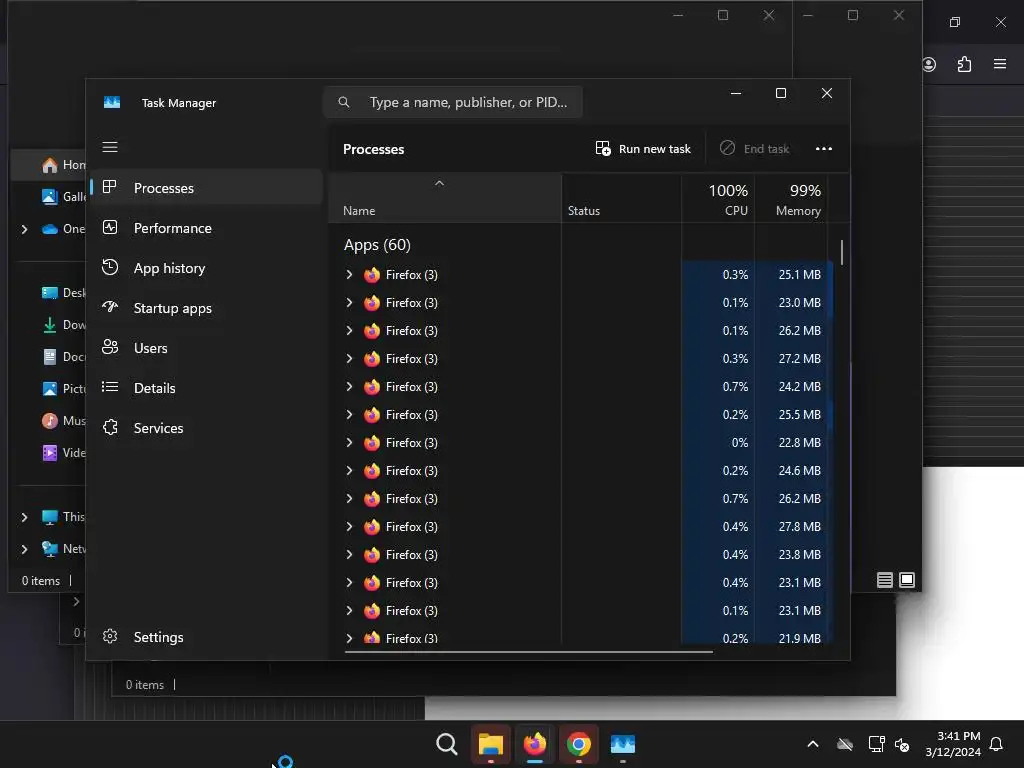Switch File Explorer to large thumbnails view
The height and width of the screenshot is (768, 1024).
(907, 580)
